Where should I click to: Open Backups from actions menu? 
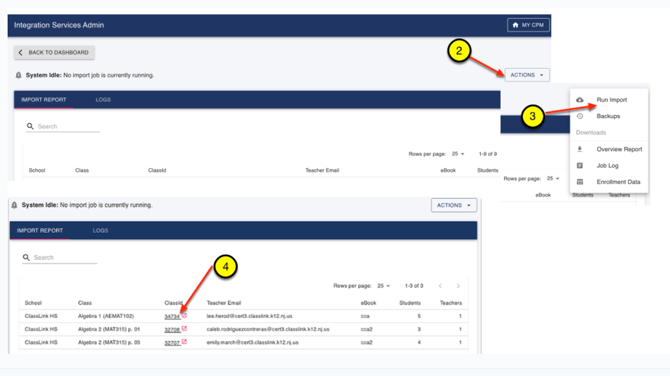608,116
